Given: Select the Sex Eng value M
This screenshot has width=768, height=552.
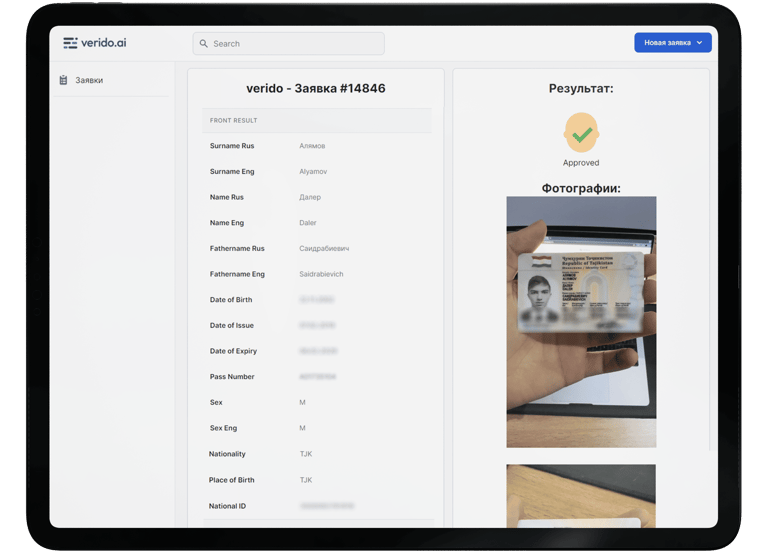Looking at the screenshot, I should (x=302, y=428).
